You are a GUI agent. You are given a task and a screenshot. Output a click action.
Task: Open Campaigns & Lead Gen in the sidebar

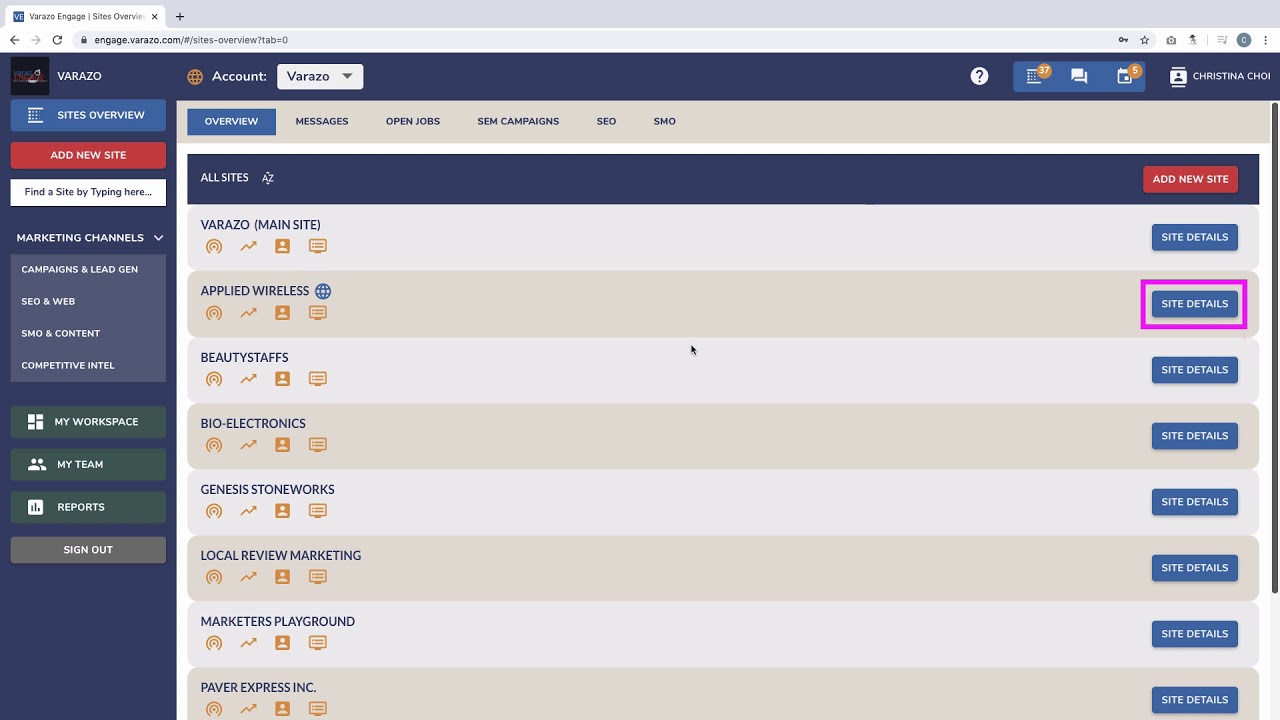tap(88, 269)
